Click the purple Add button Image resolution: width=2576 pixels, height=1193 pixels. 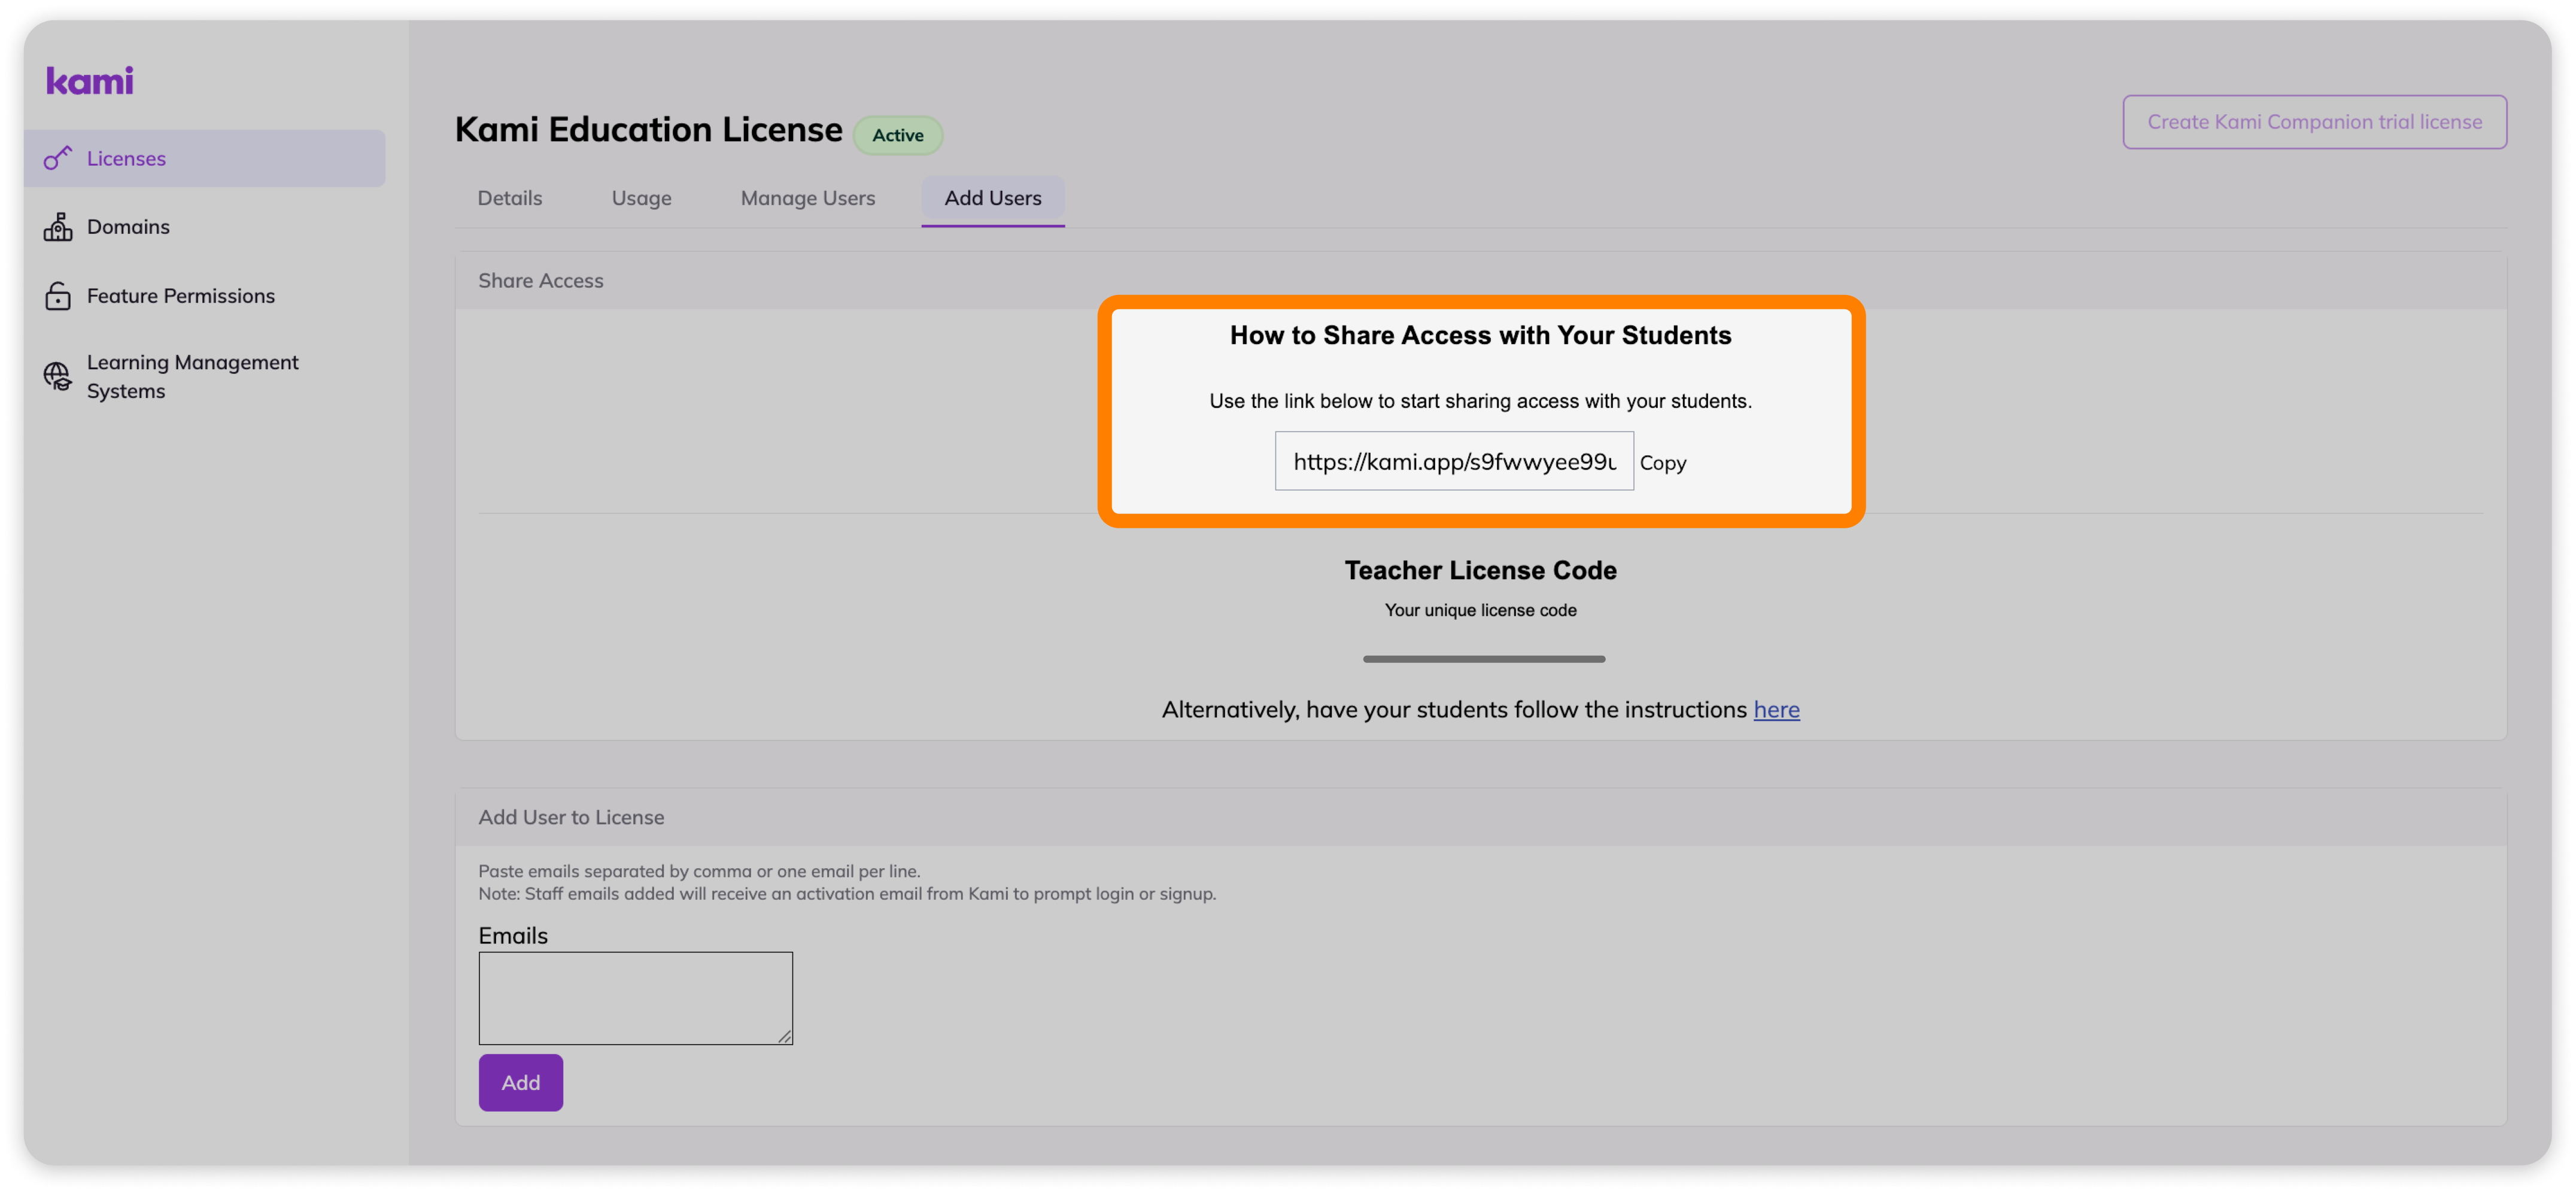pyautogui.click(x=520, y=1082)
